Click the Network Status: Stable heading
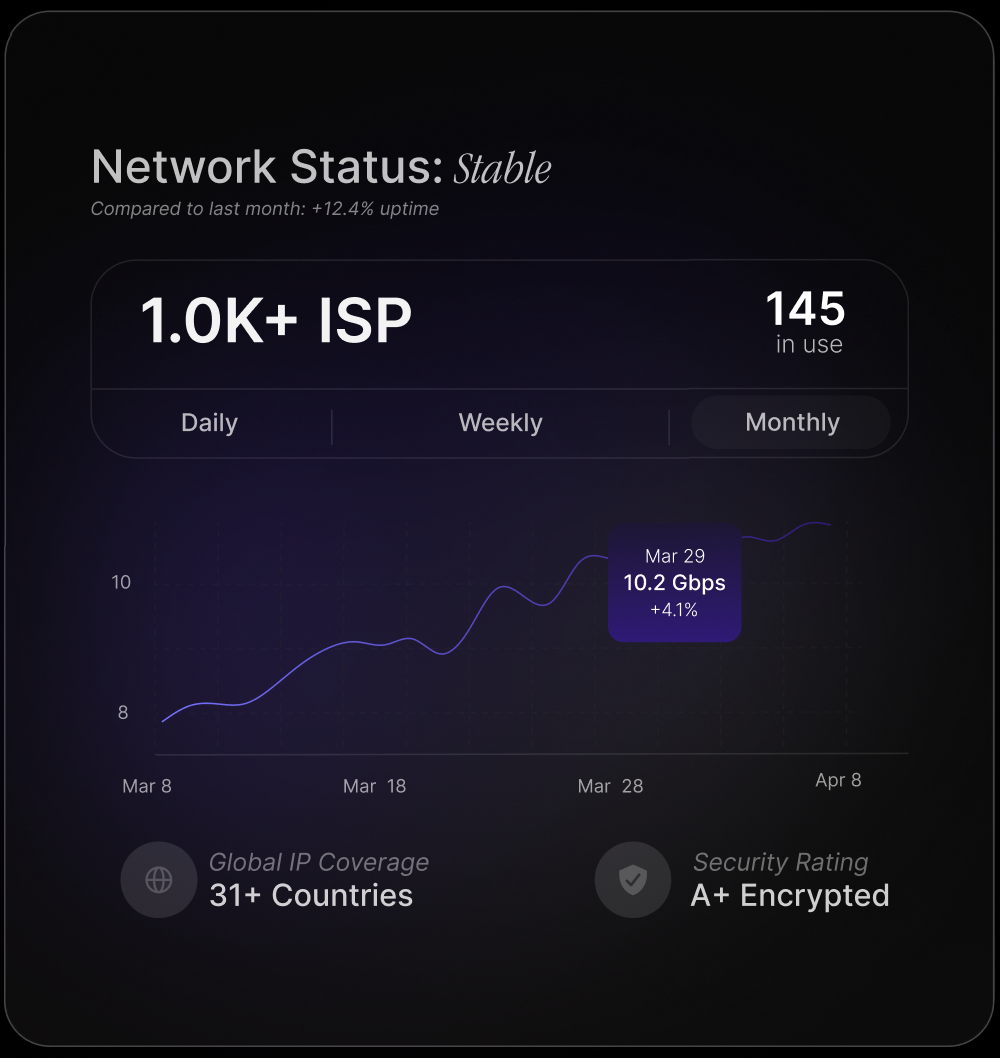The width and height of the screenshot is (1000, 1058). [x=321, y=167]
